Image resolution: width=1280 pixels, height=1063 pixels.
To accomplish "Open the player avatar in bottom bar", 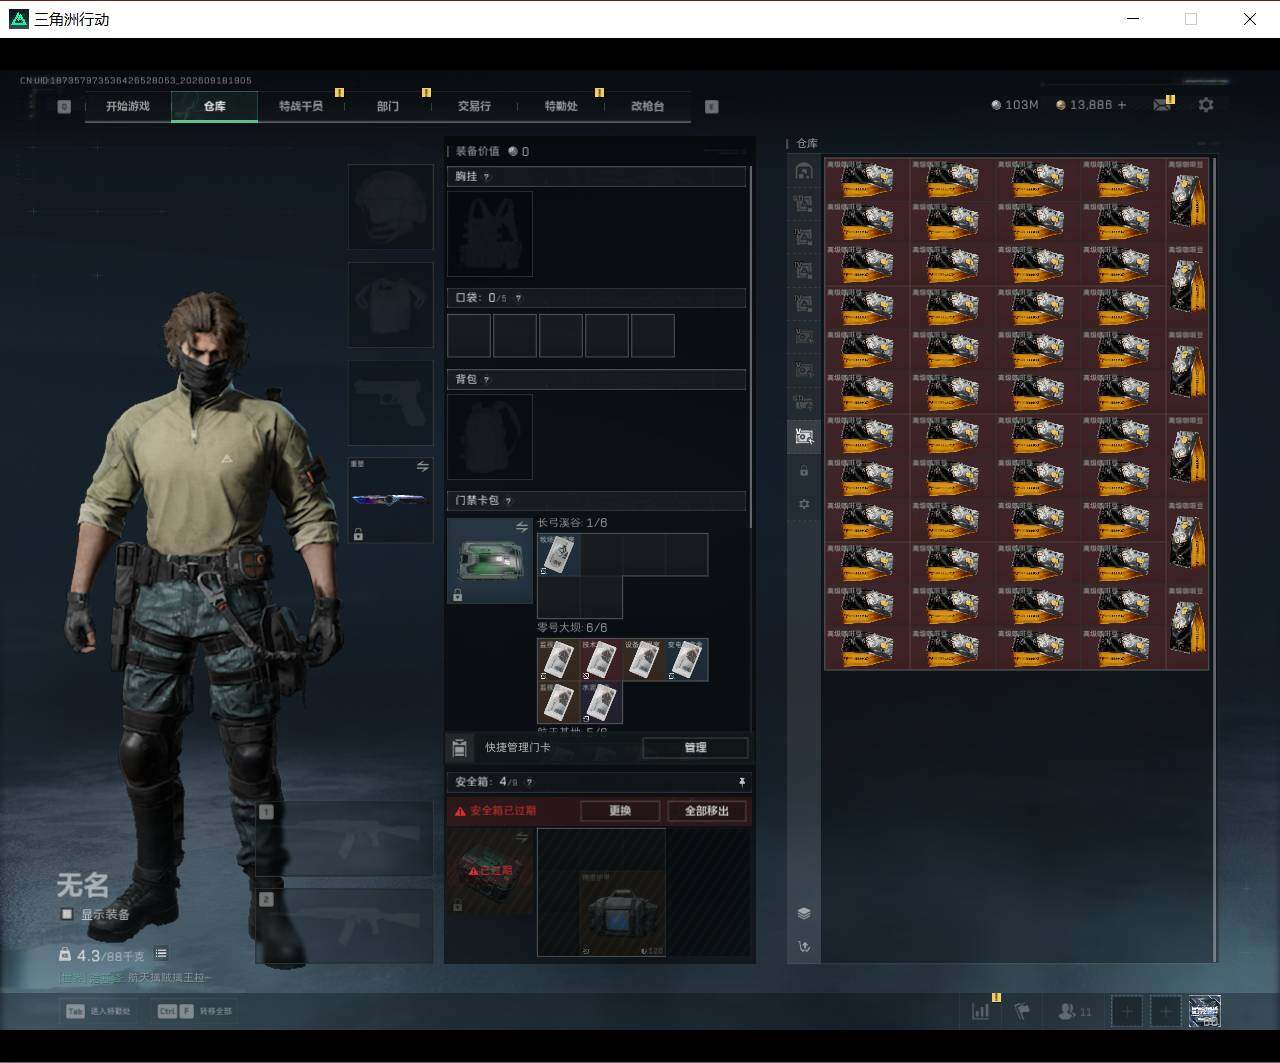I will pos(1204,1011).
